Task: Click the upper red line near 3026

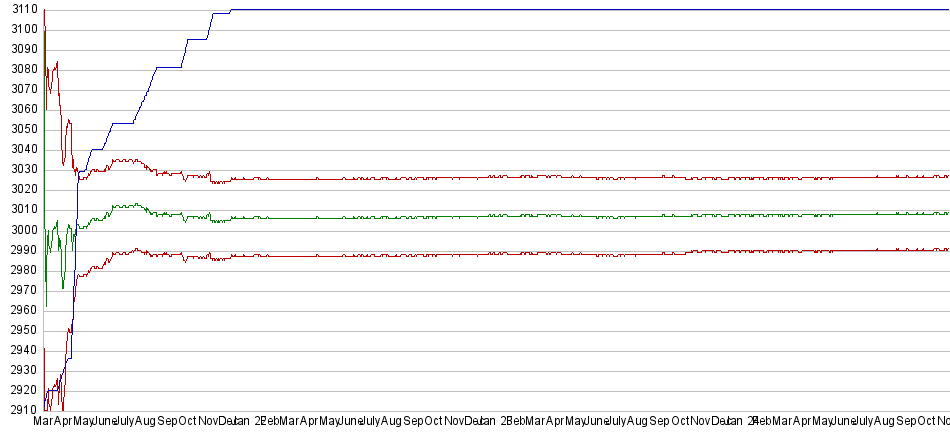Action: pyautogui.click(x=600, y=177)
